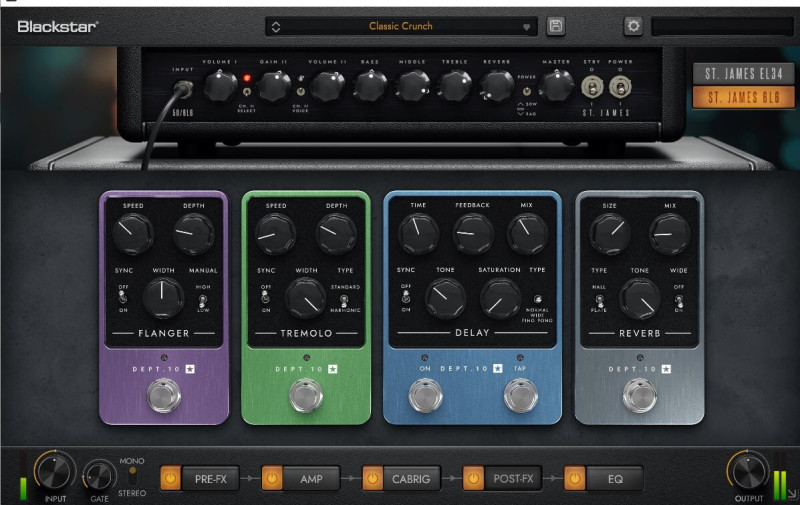Viewport: 800px width, 505px height.
Task: Save the current preset with the disk icon
Action: coord(556,26)
